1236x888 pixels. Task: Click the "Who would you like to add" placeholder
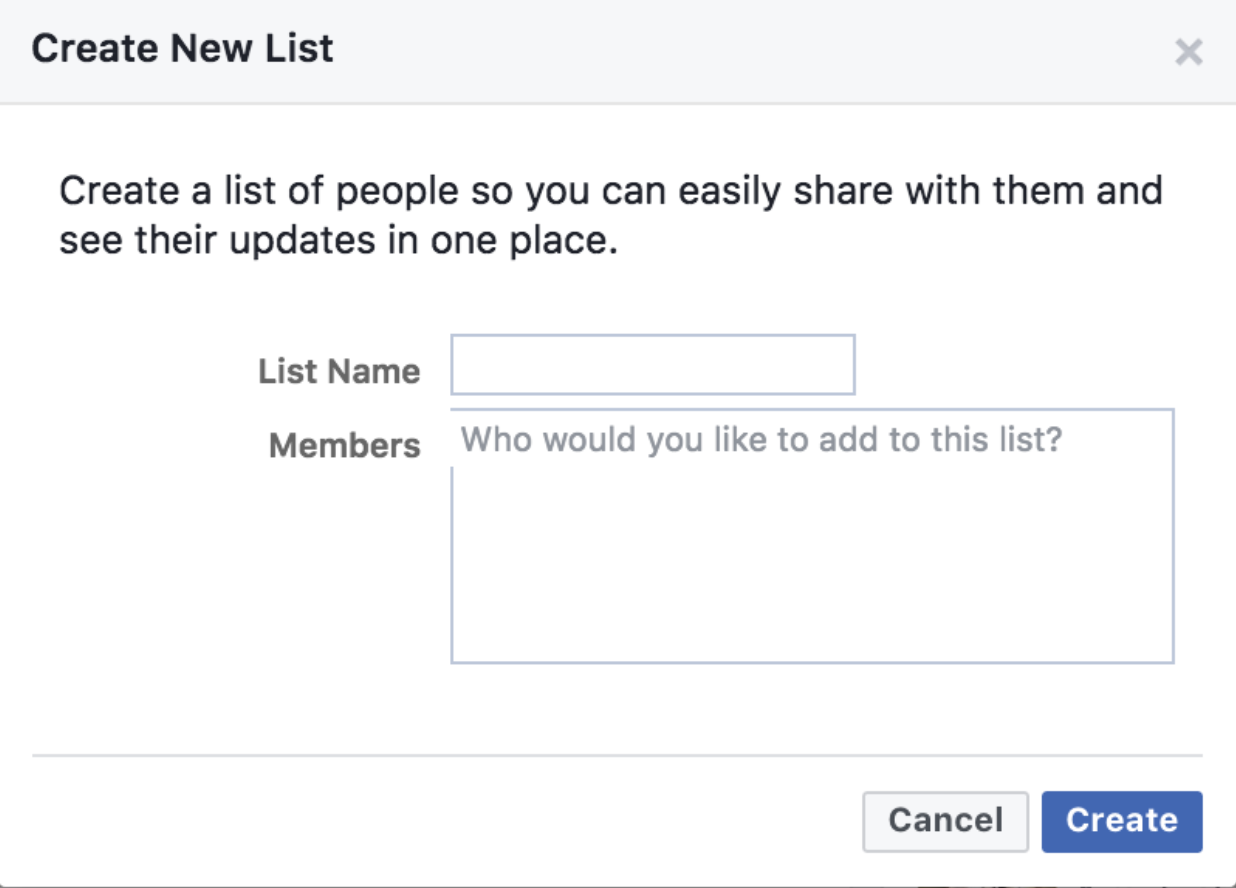(x=760, y=439)
